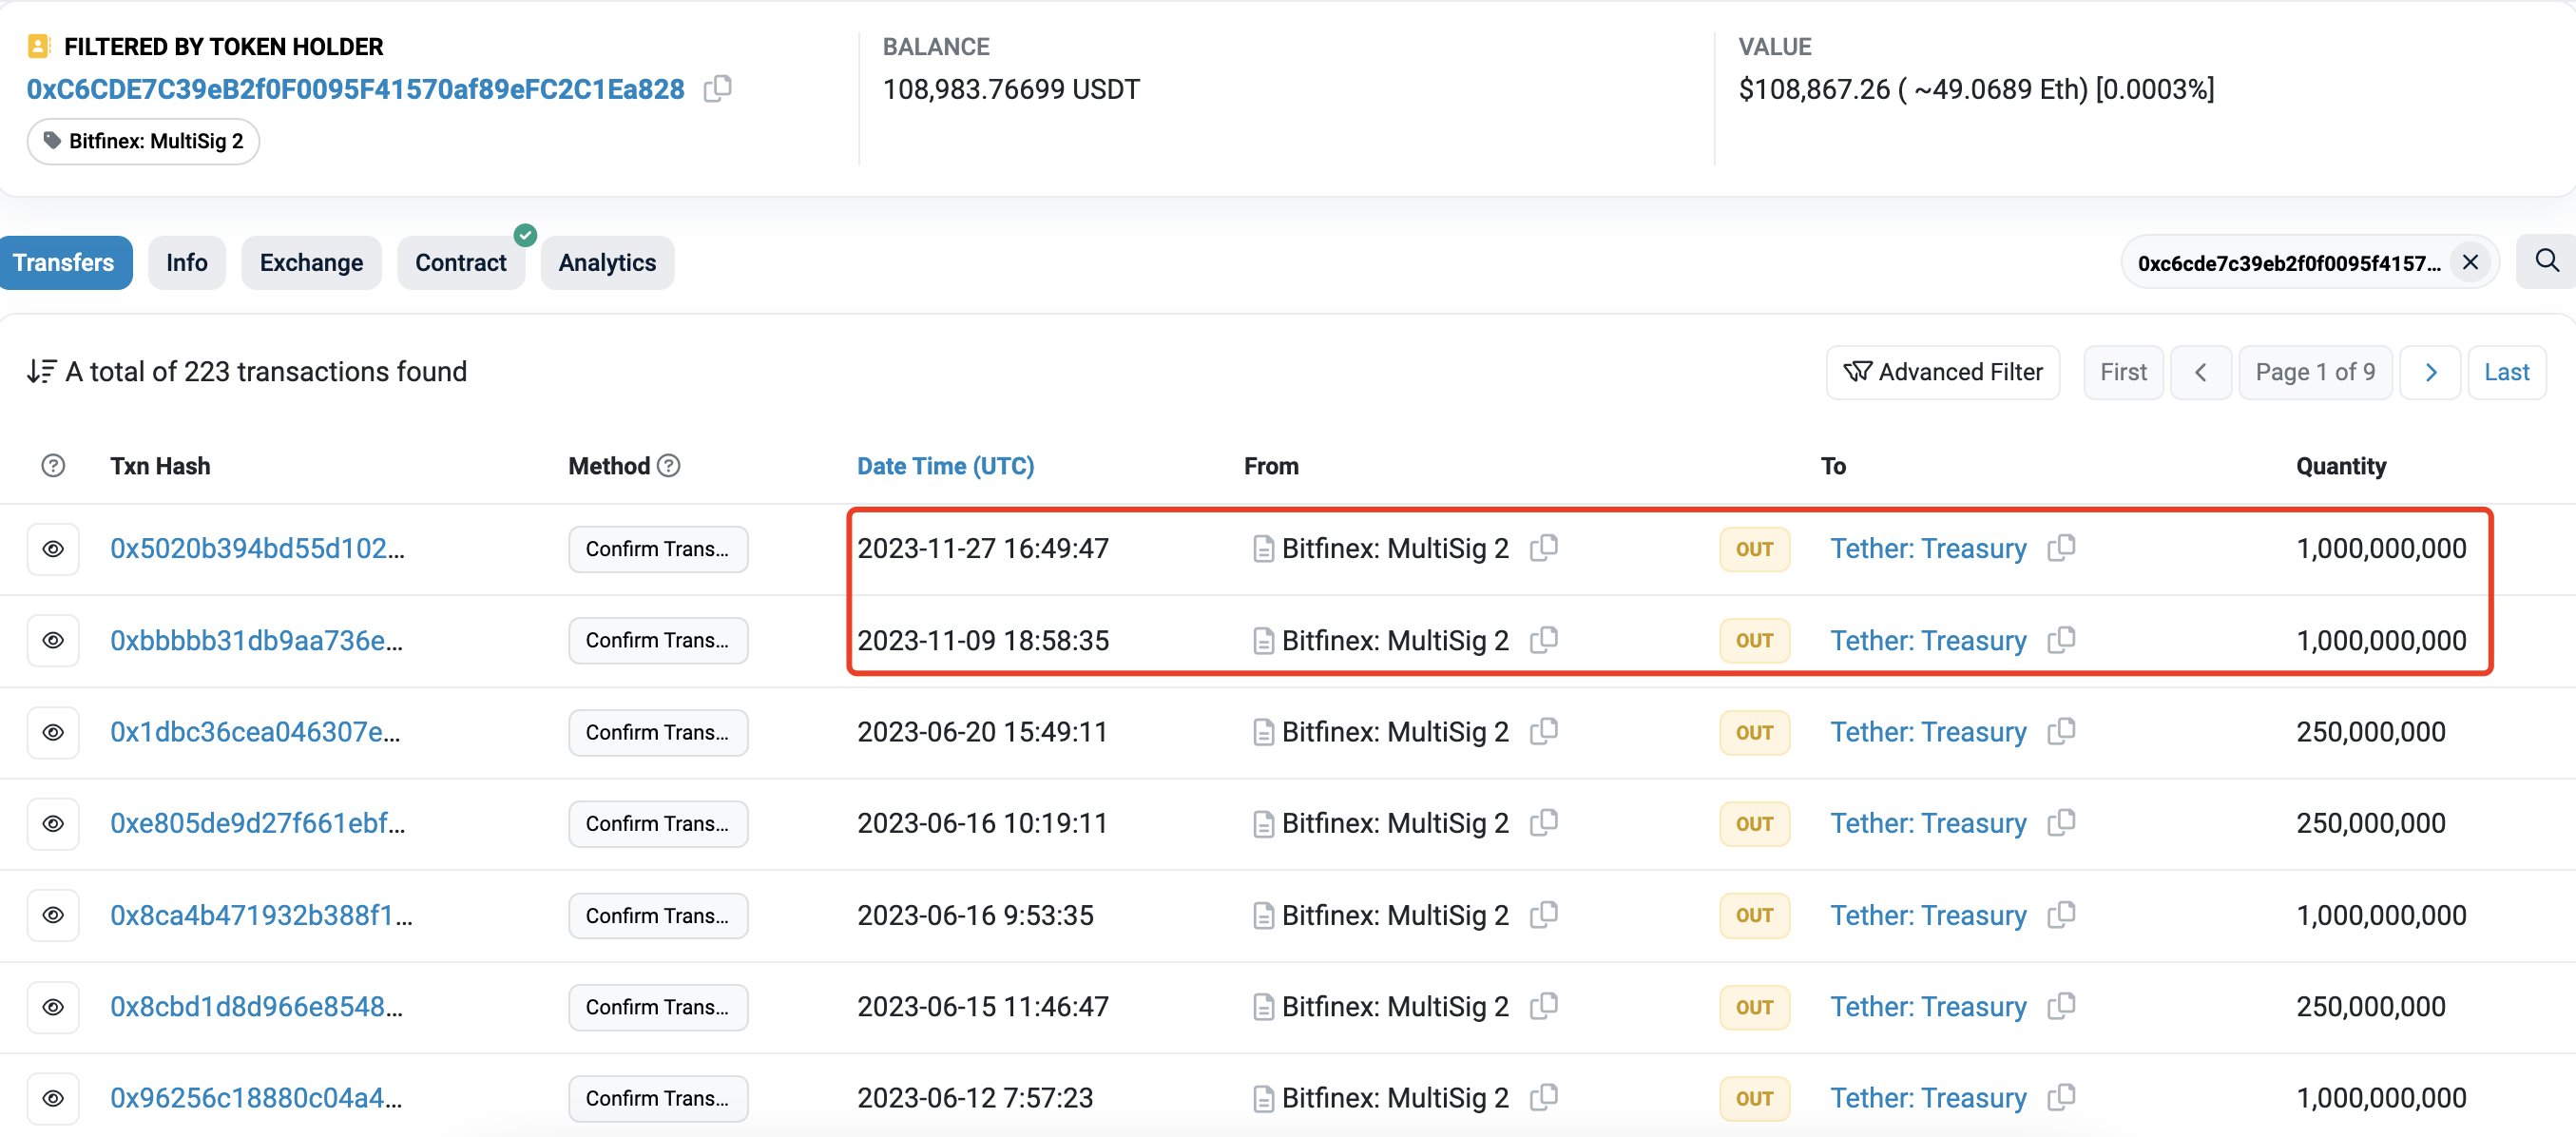The width and height of the screenshot is (2576, 1137).
Task: Open the Analytics tab
Action: coord(607,263)
